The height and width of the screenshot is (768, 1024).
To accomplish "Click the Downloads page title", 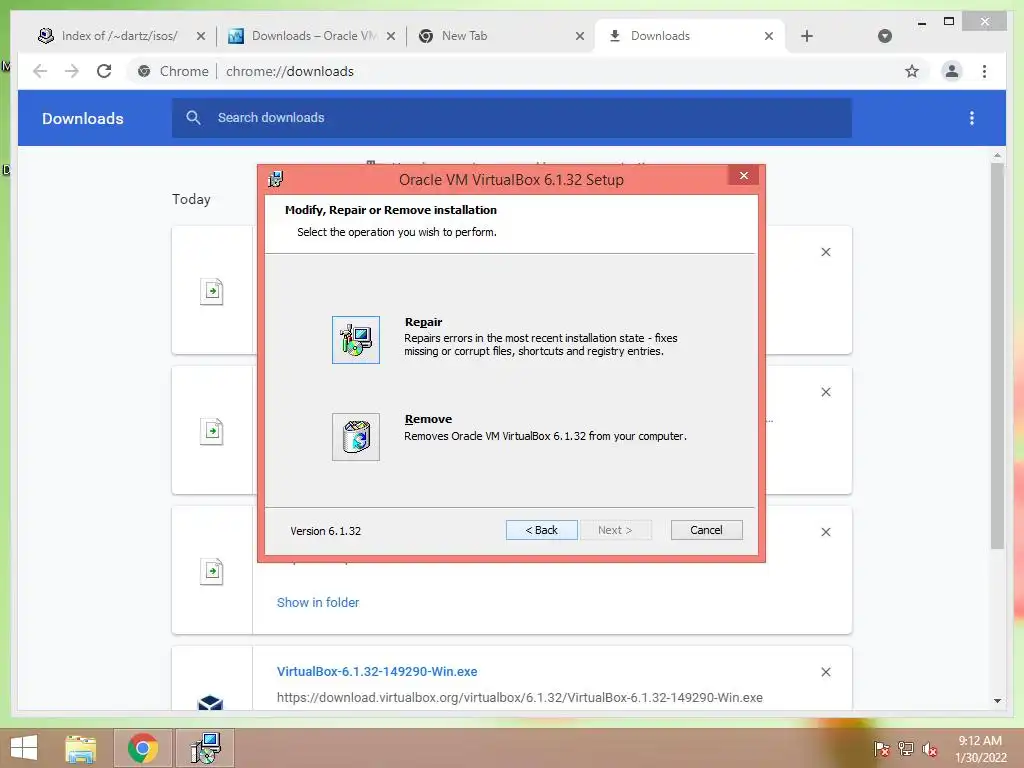I will 83,118.
